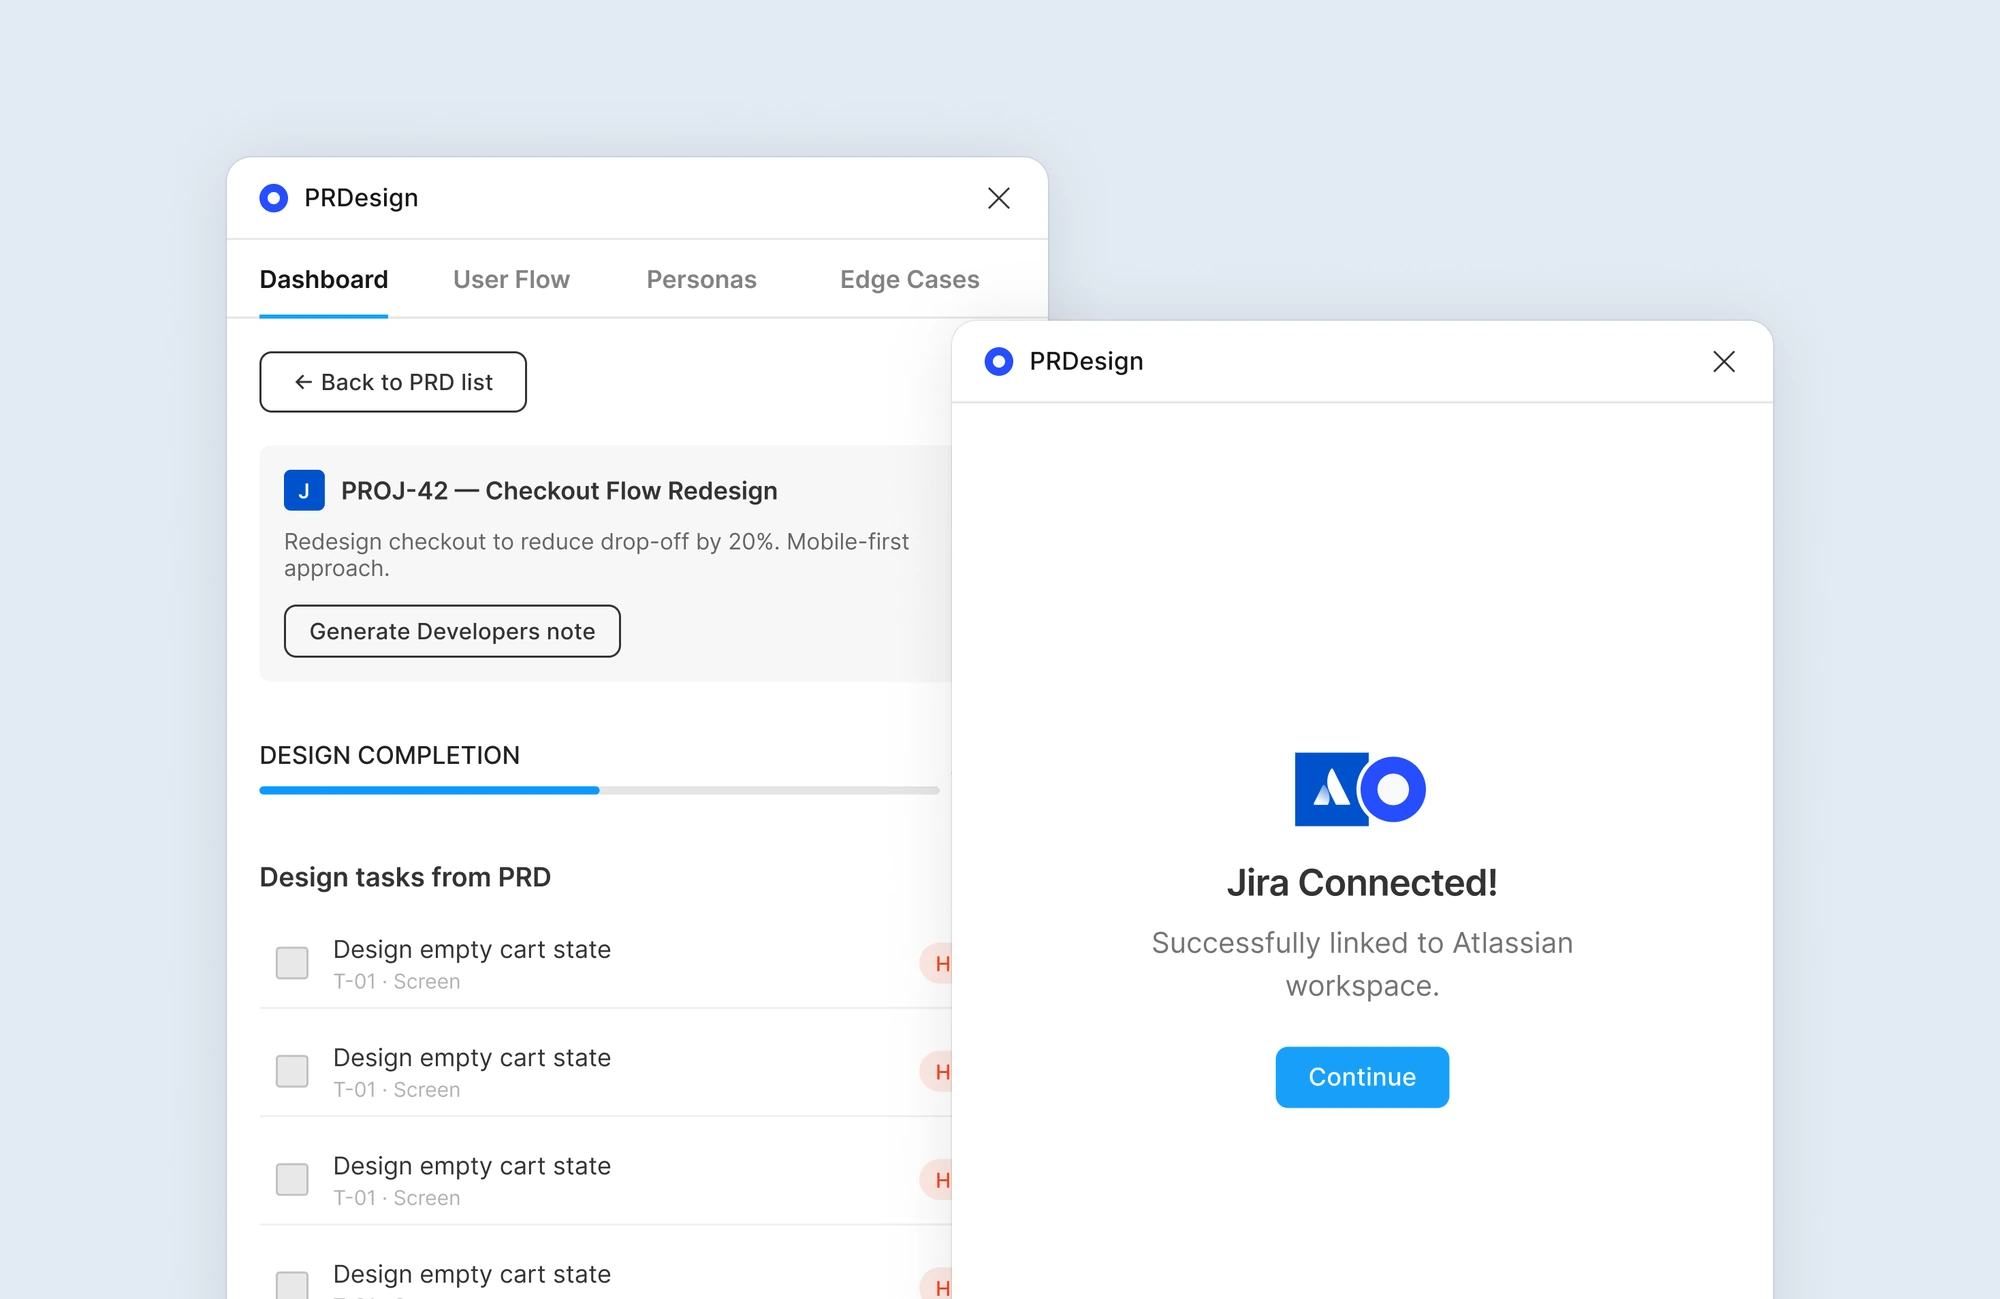The width and height of the screenshot is (2000, 1299).
Task: Check the second Design empty cart state task
Action: pyautogui.click(x=292, y=1071)
